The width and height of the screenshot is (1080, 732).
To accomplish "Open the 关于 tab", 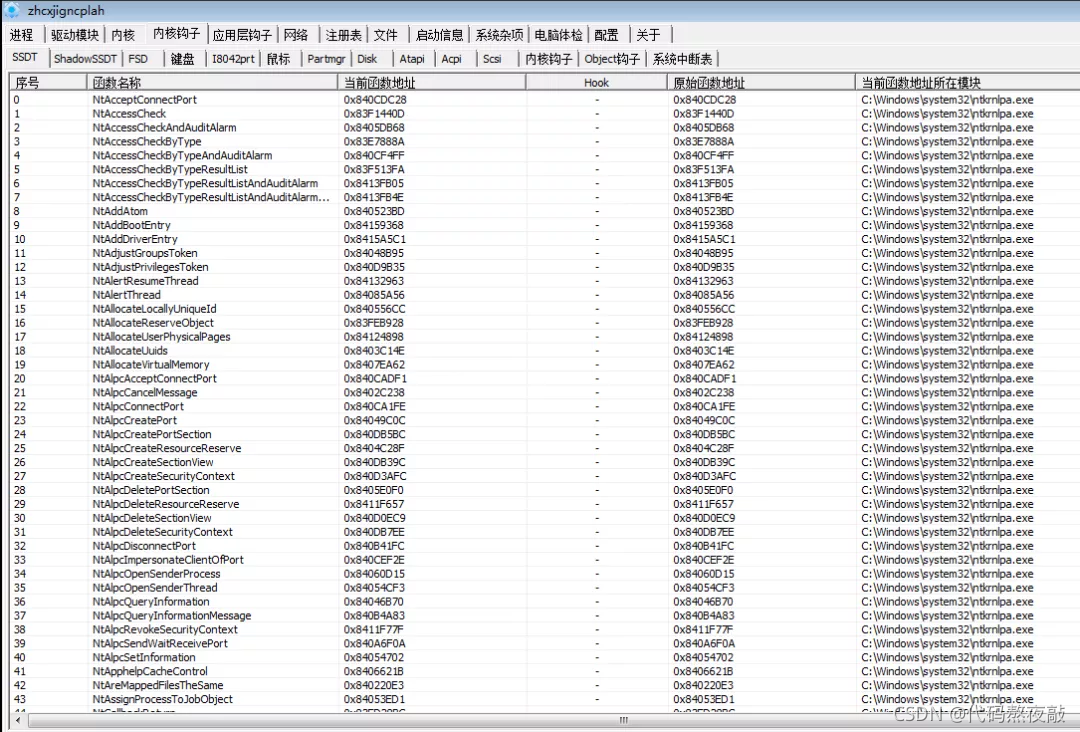I will [x=649, y=35].
